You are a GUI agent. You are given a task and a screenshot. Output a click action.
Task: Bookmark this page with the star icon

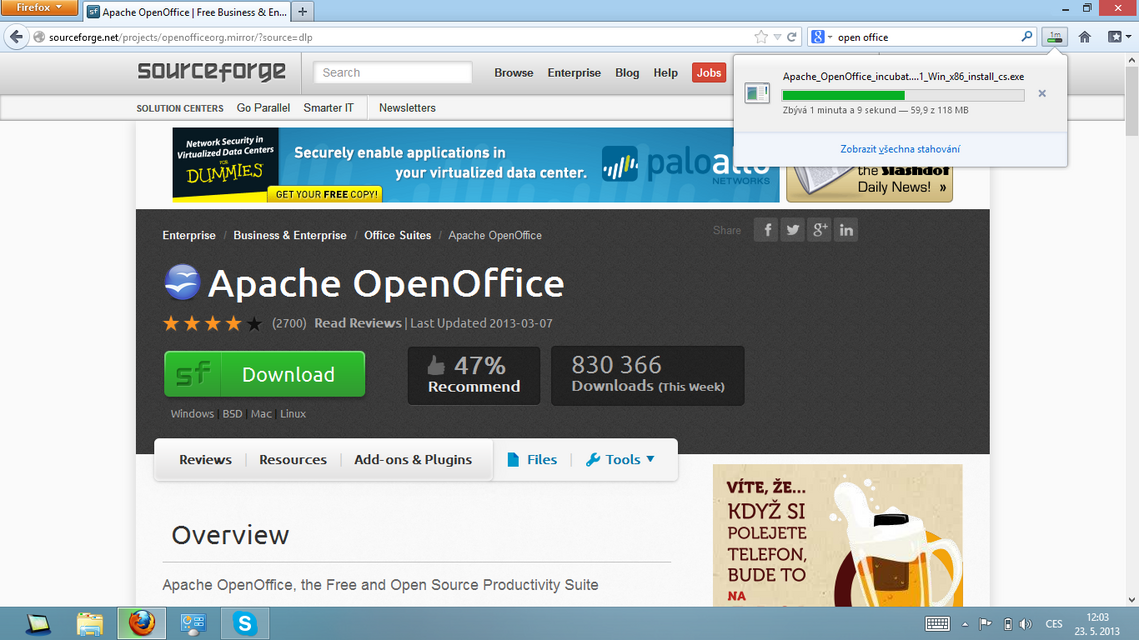point(761,37)
